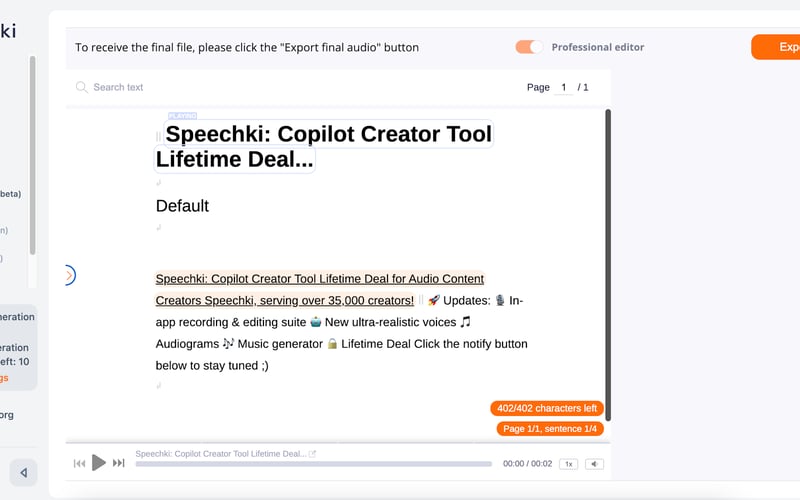This screenshot has height=500, width=800.
Task: Click the highlighted sentence about 35,000 creators
Action: 320,289
